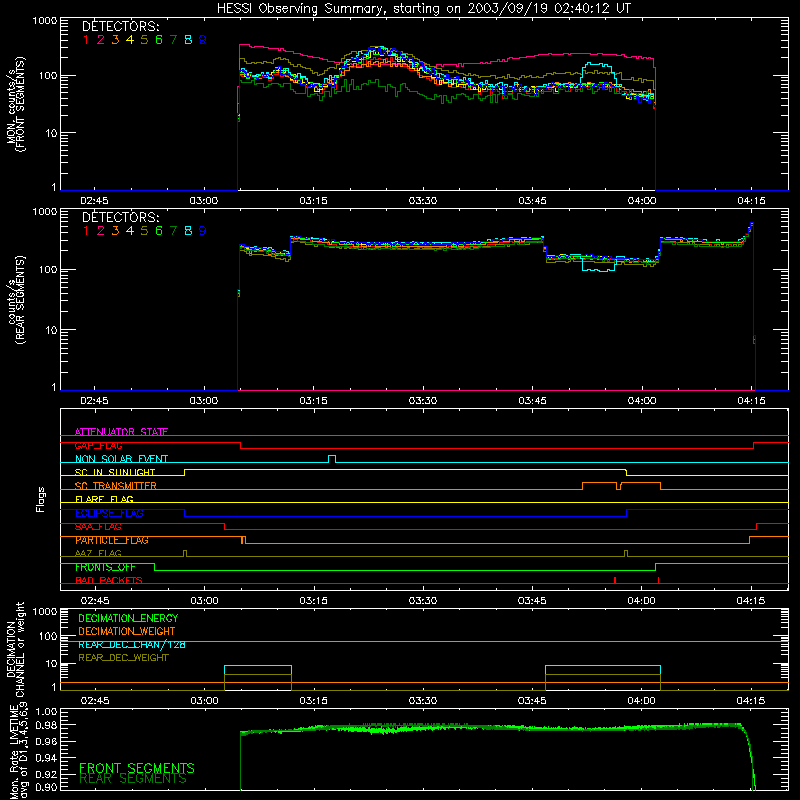This screenshot has width=800, height=800.
Task: Click detector 6 in the front segments legend
Action: tap(159, 40)
